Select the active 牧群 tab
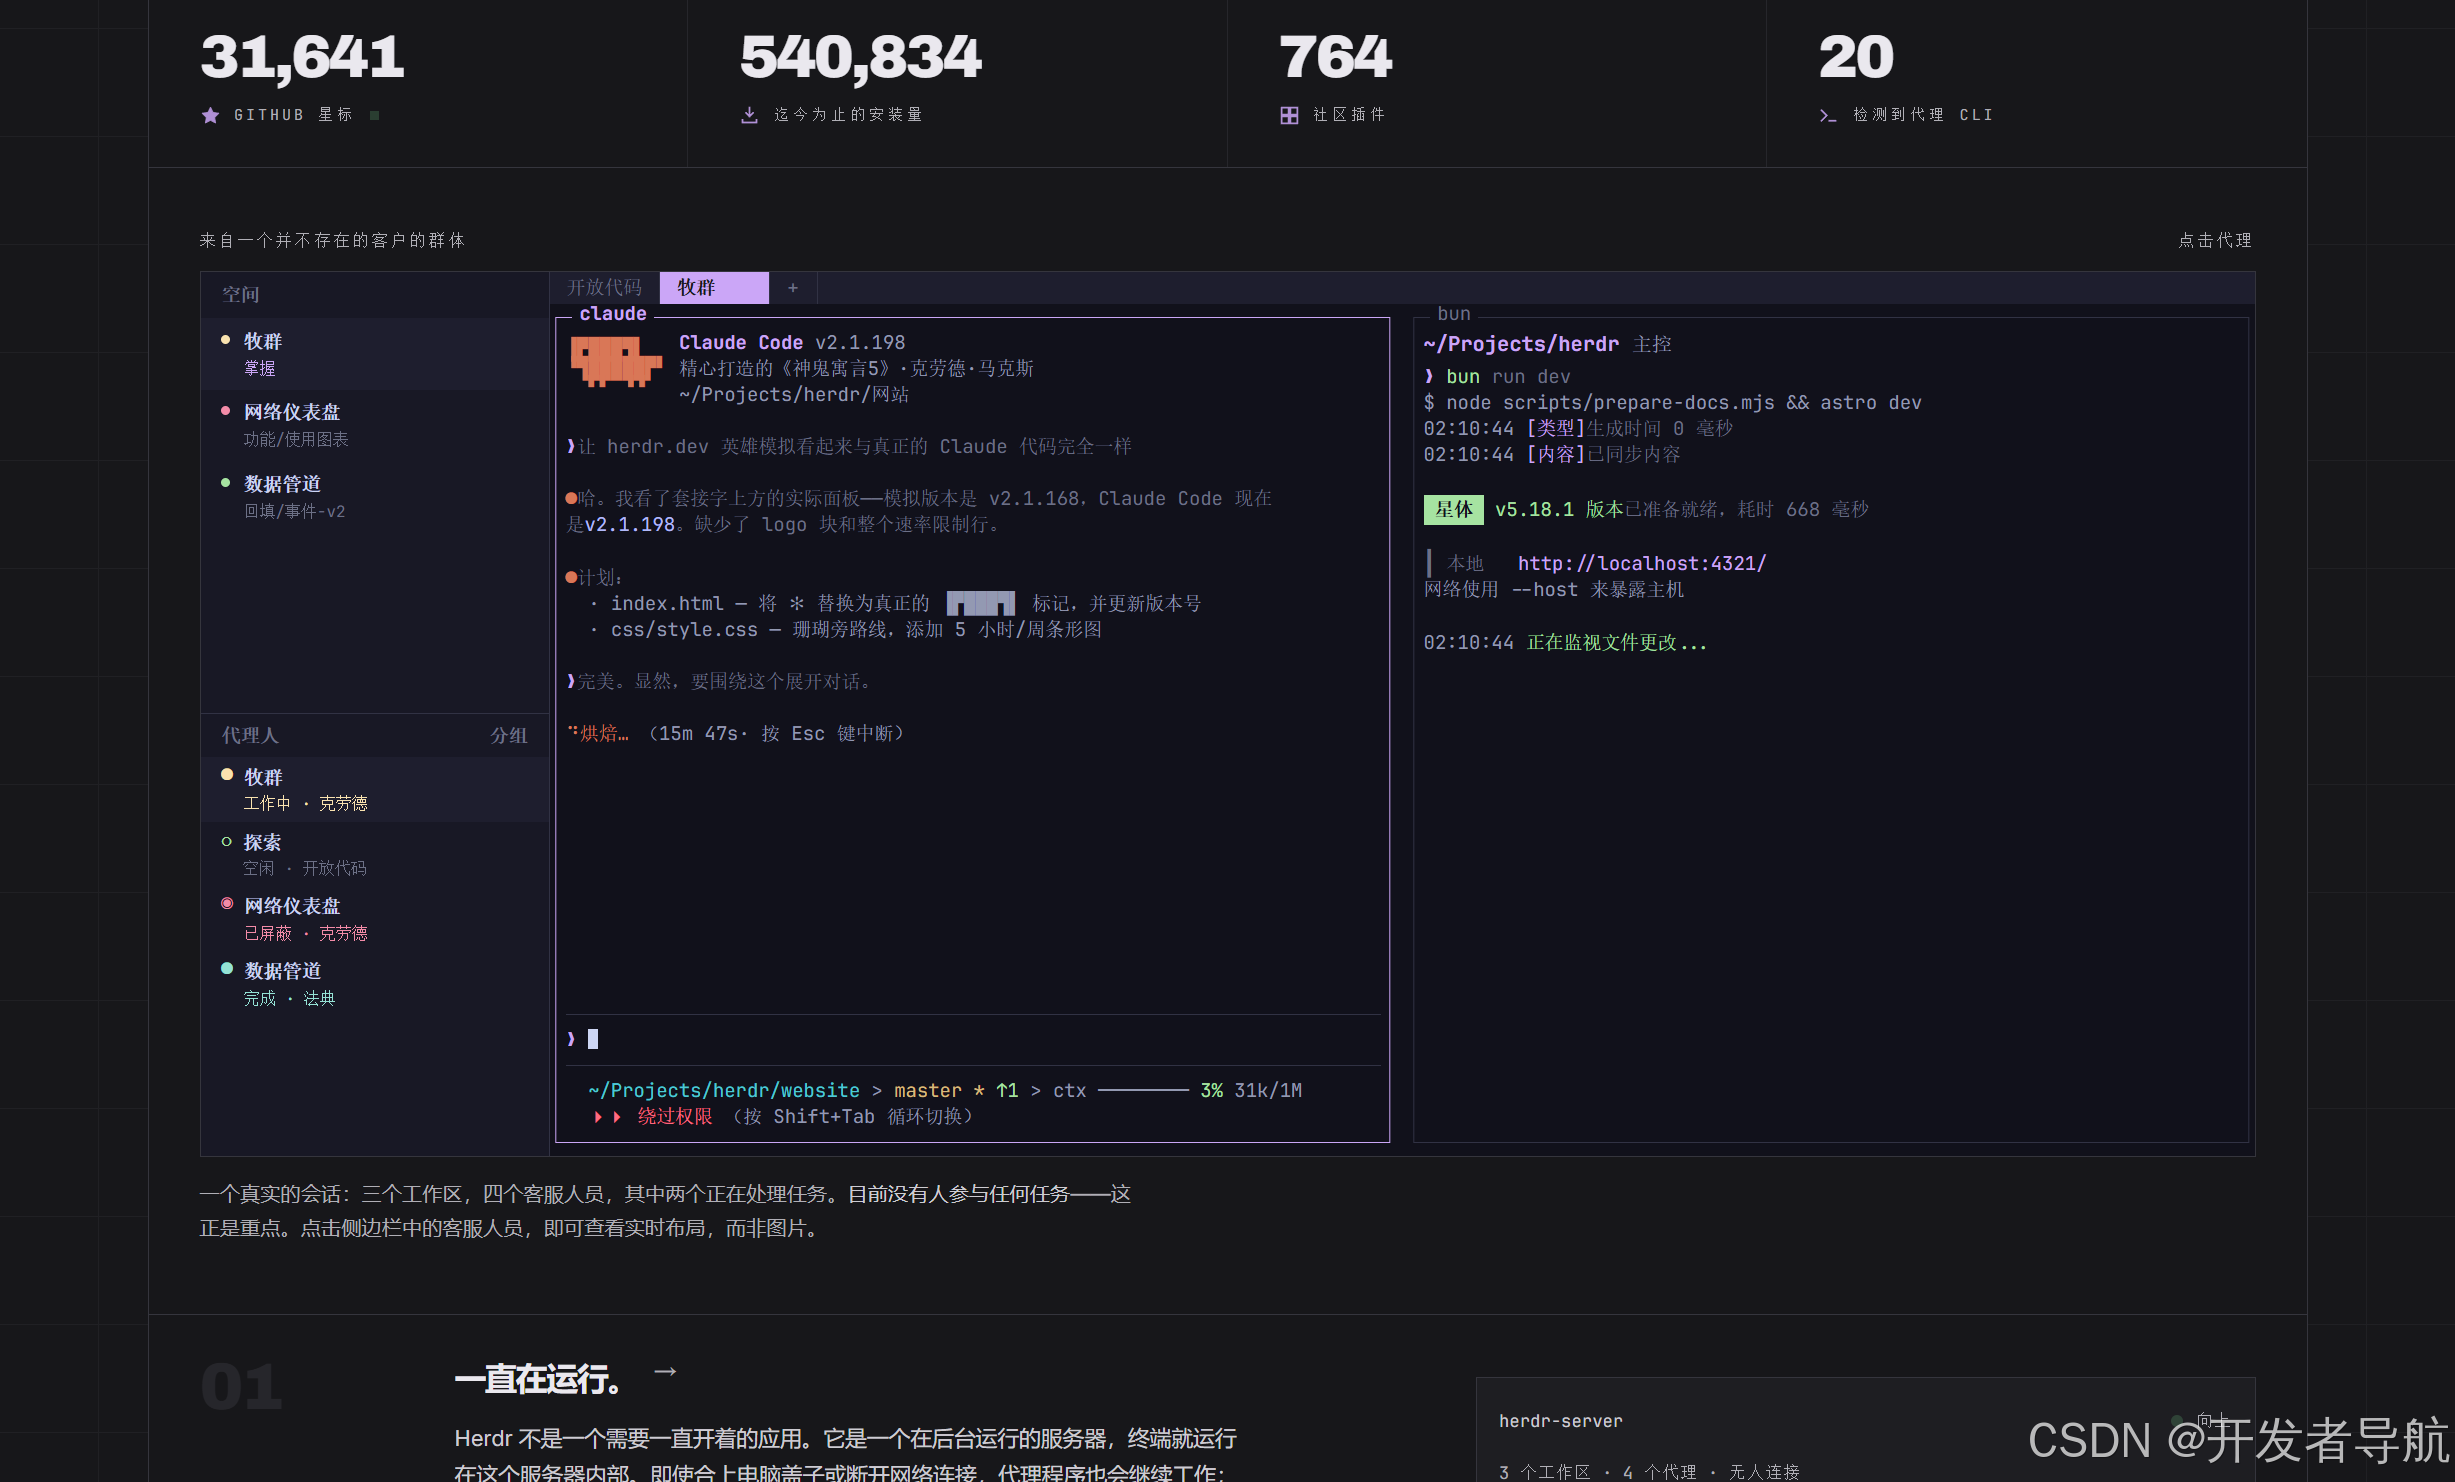Image resolution: width=2455 pixels, height=1482 pixels. click(714, 288)
